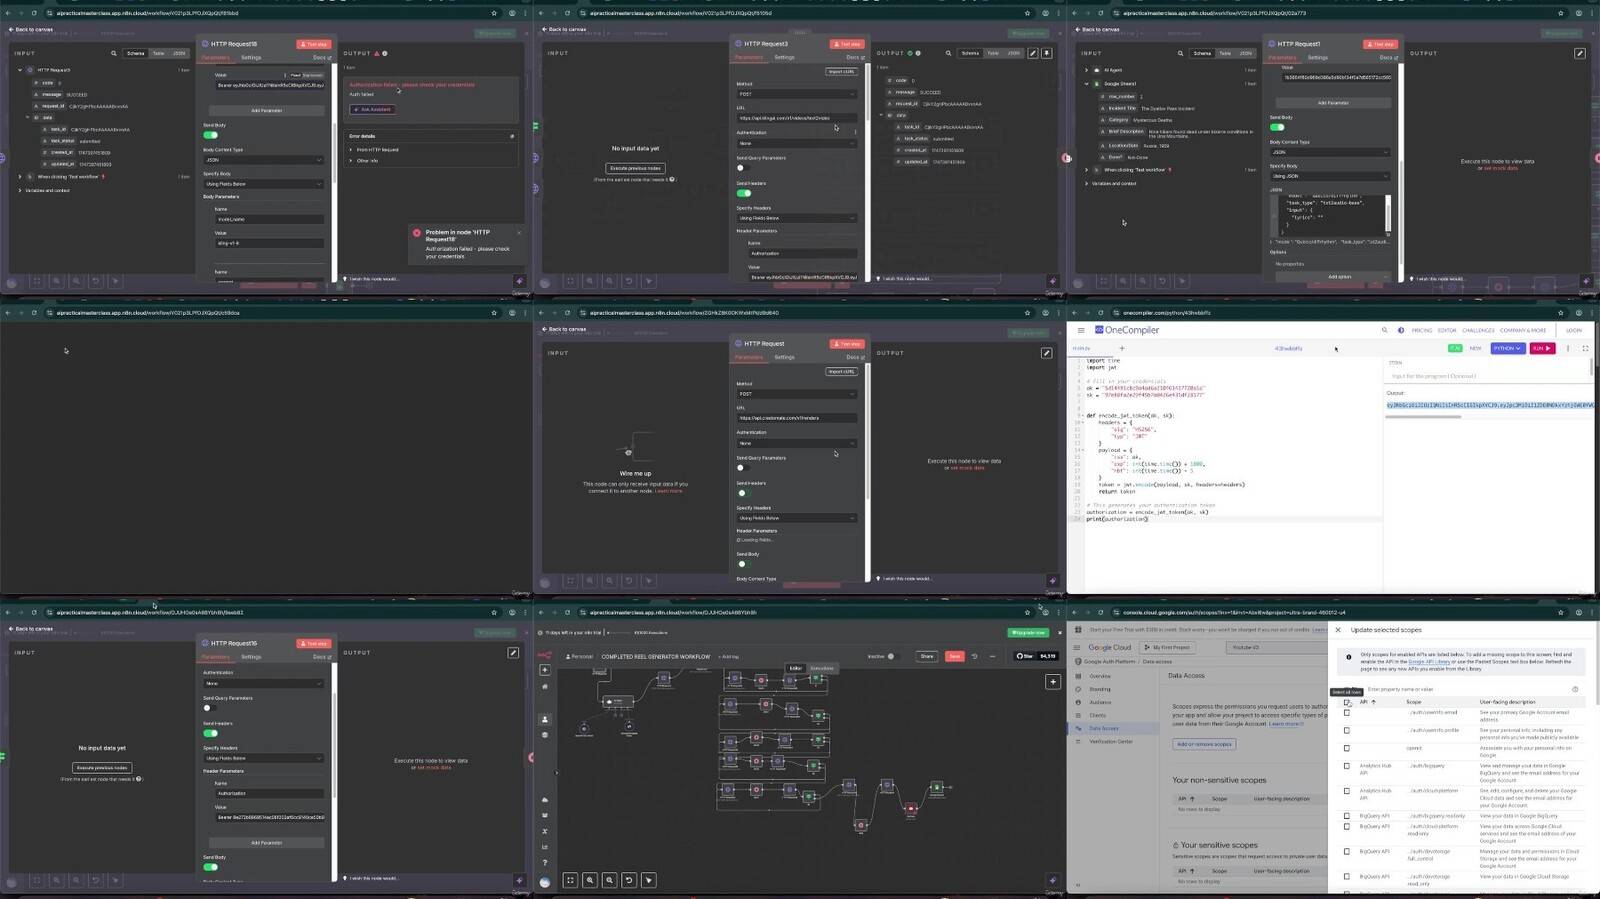
Task: Click the add-node plus icon on the workflow canvas
Action: click(x=1053, y=682)
